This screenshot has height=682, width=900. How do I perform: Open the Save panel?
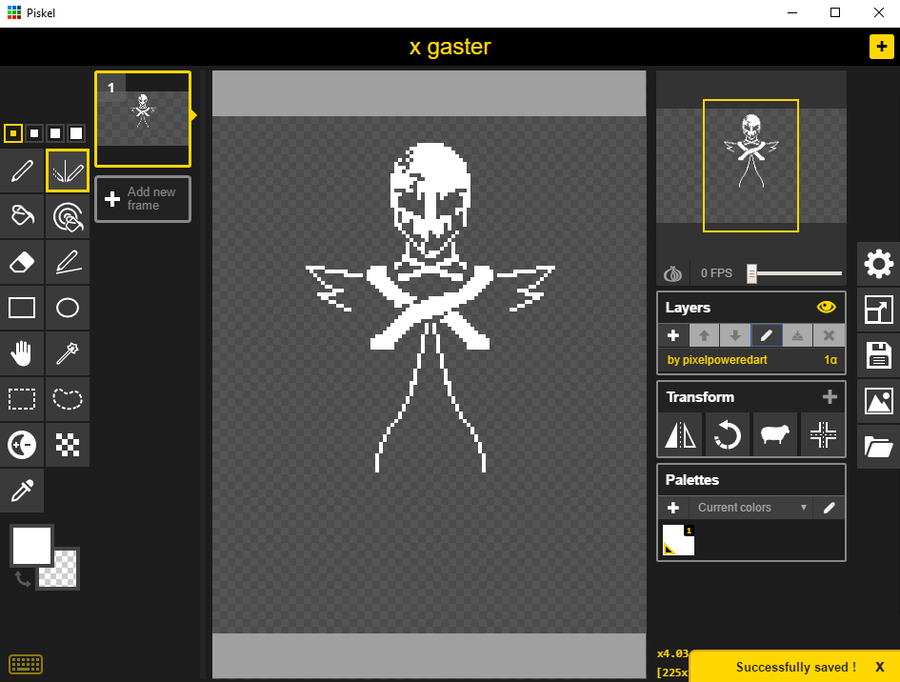[x=878, y=355]
